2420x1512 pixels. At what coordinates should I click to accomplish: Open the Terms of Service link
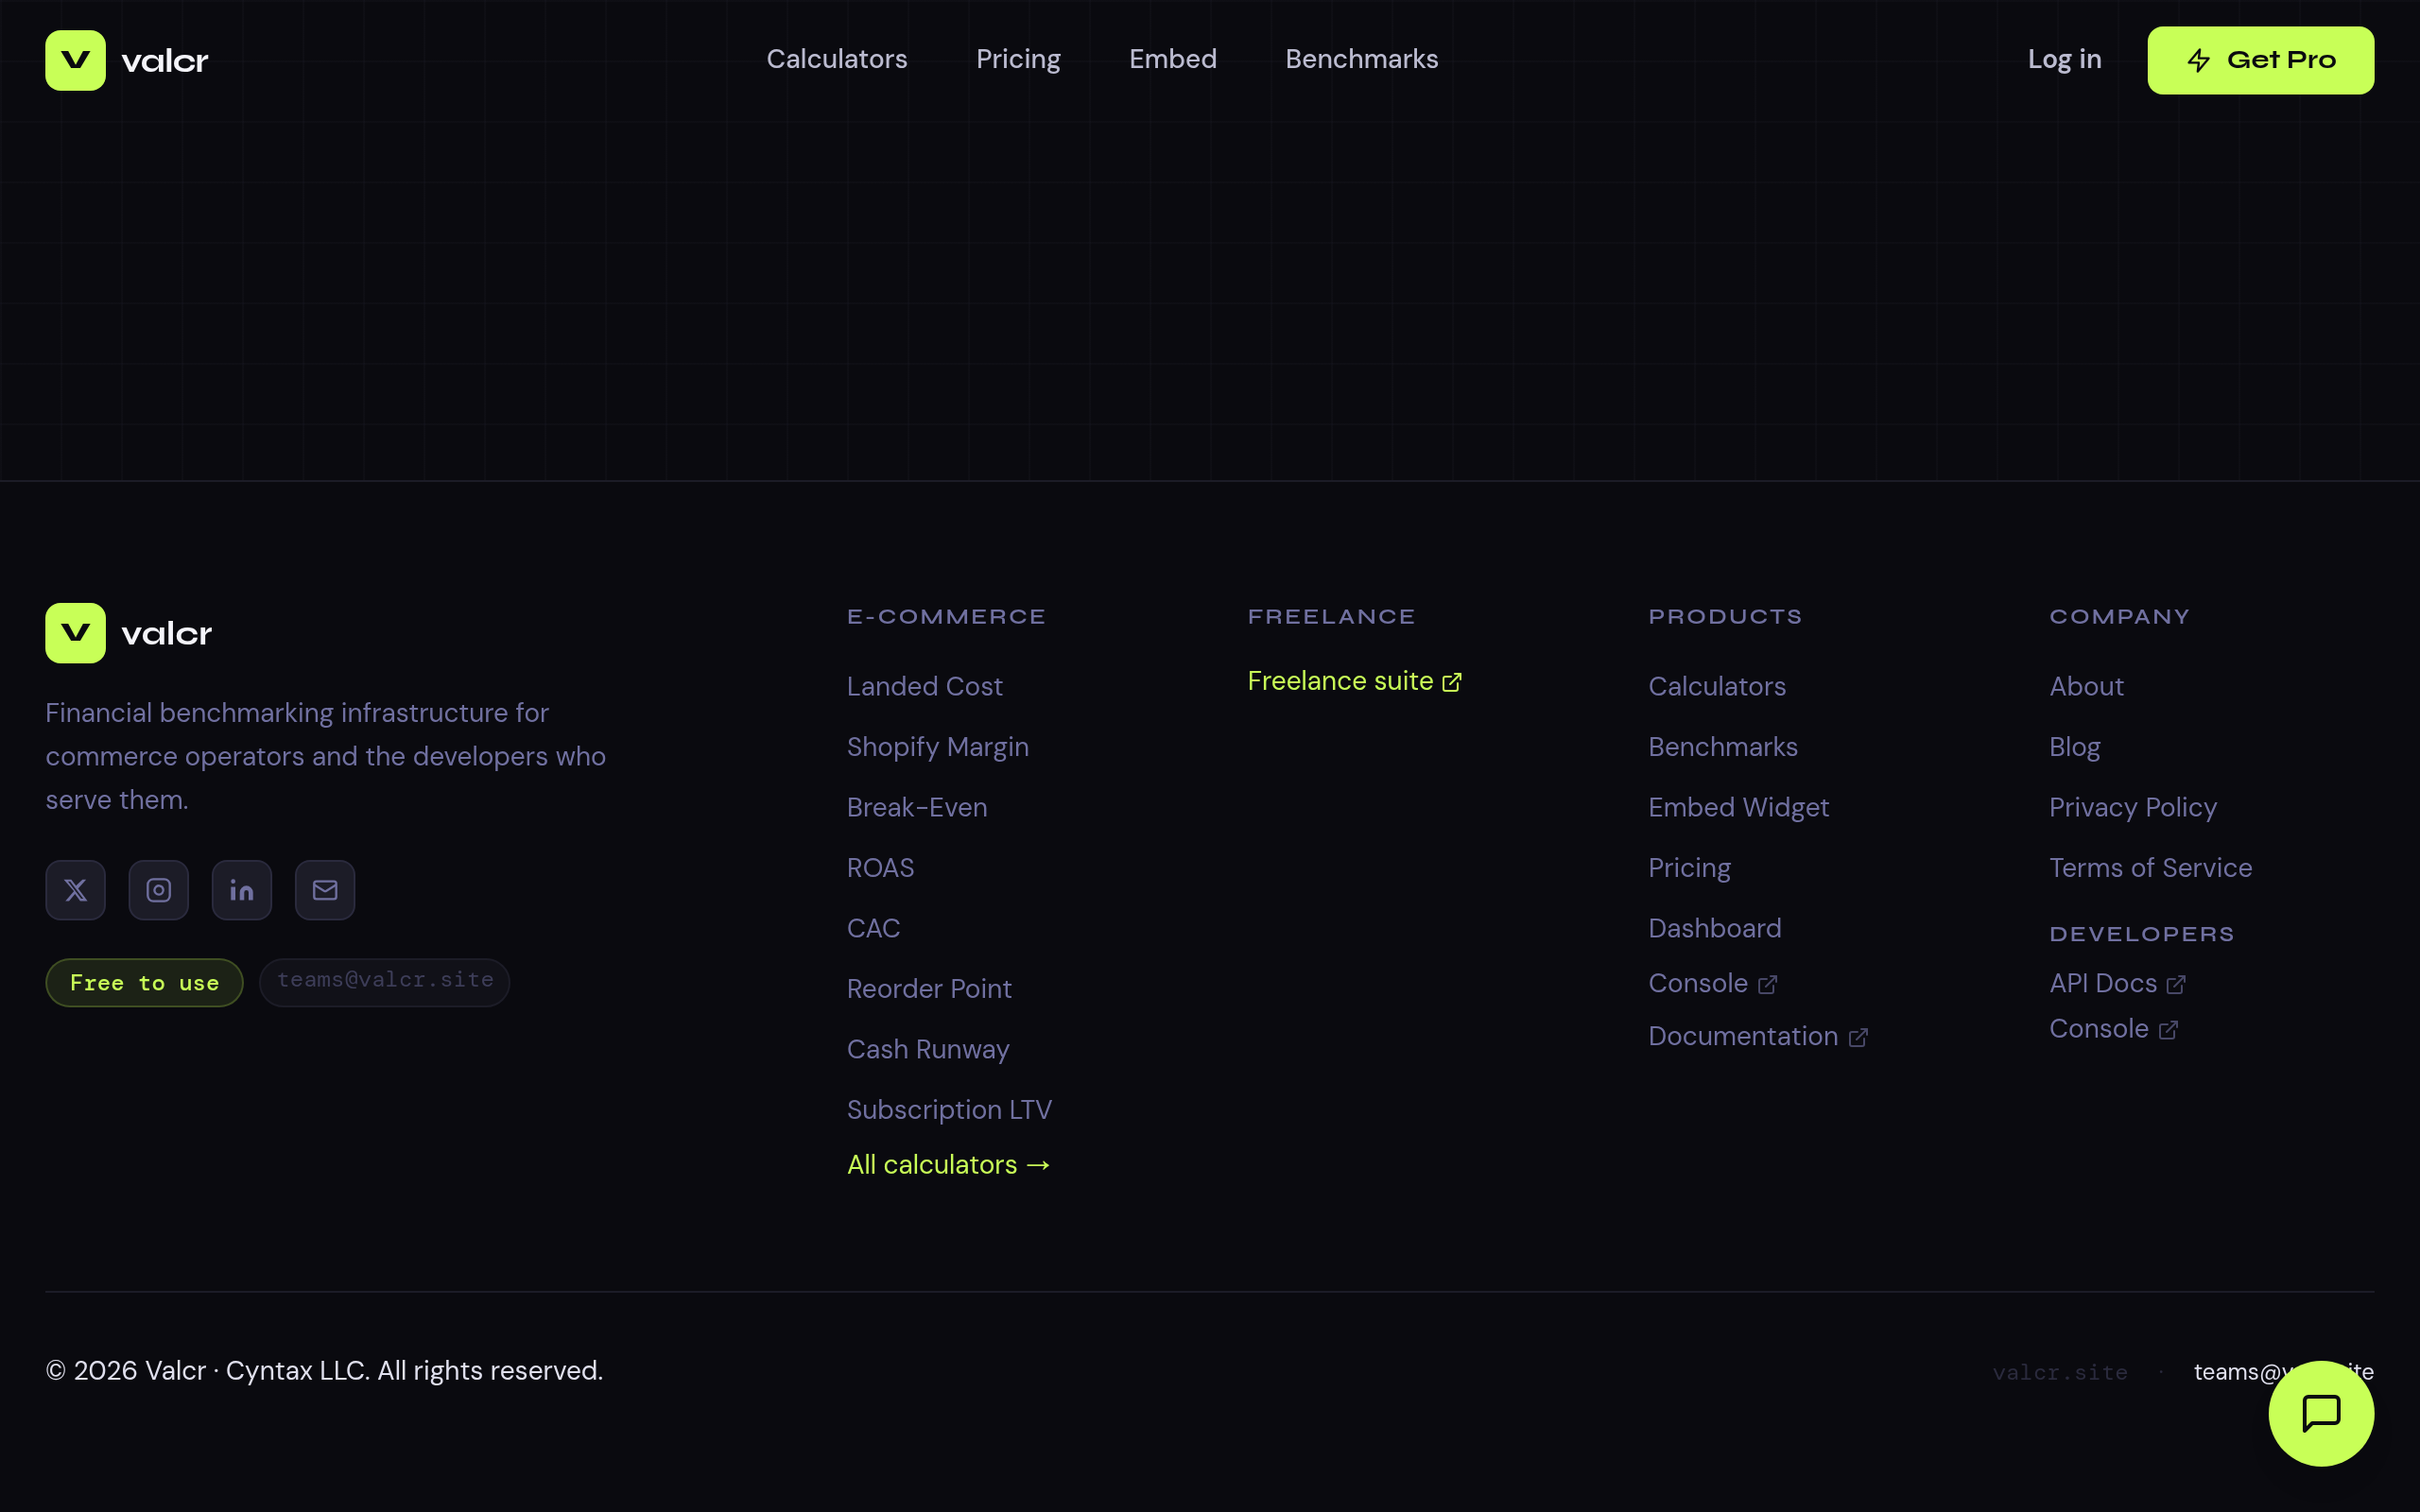pos(2150,868)
